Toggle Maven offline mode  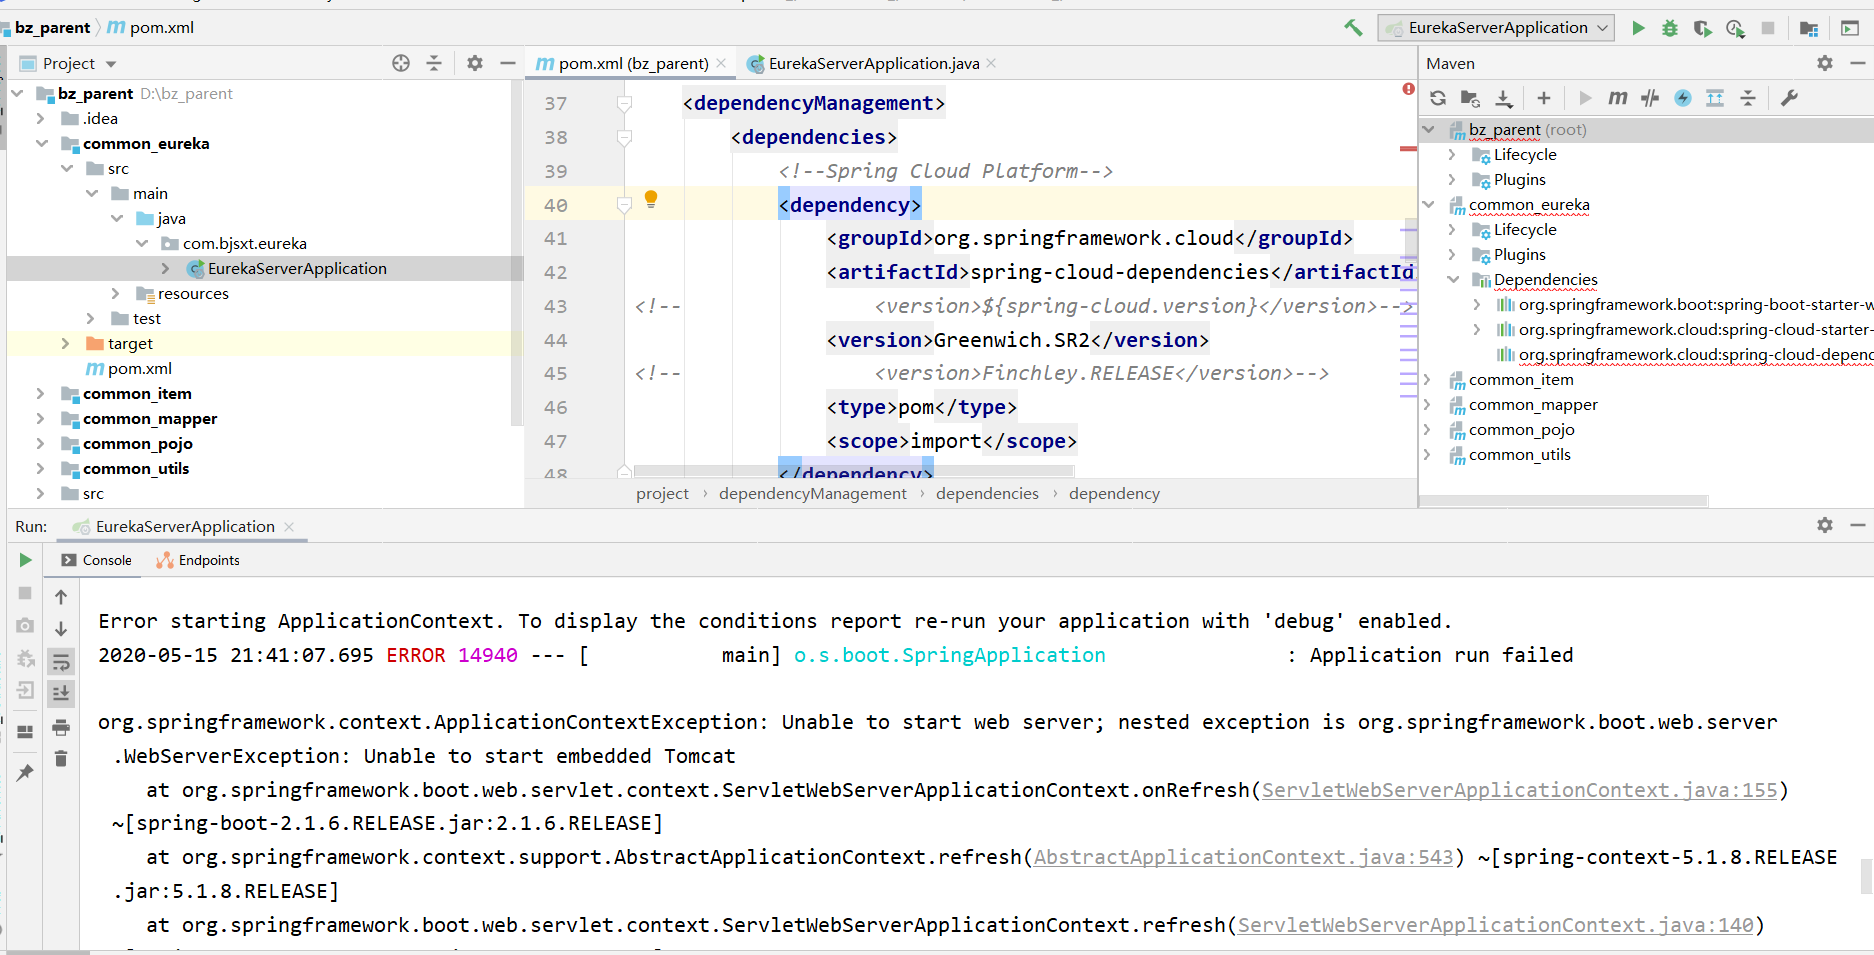(1650, 98)
